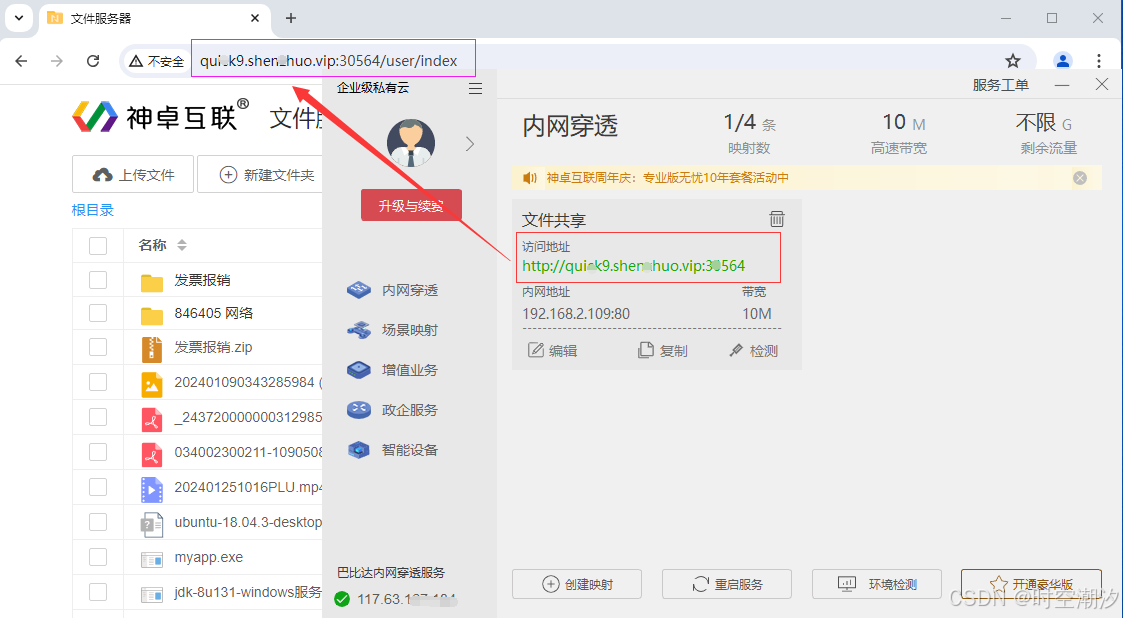This screenshot has width=1123, height=618.
Task: Bookmark page with the star icon
Action: (x=1013, y=61)
